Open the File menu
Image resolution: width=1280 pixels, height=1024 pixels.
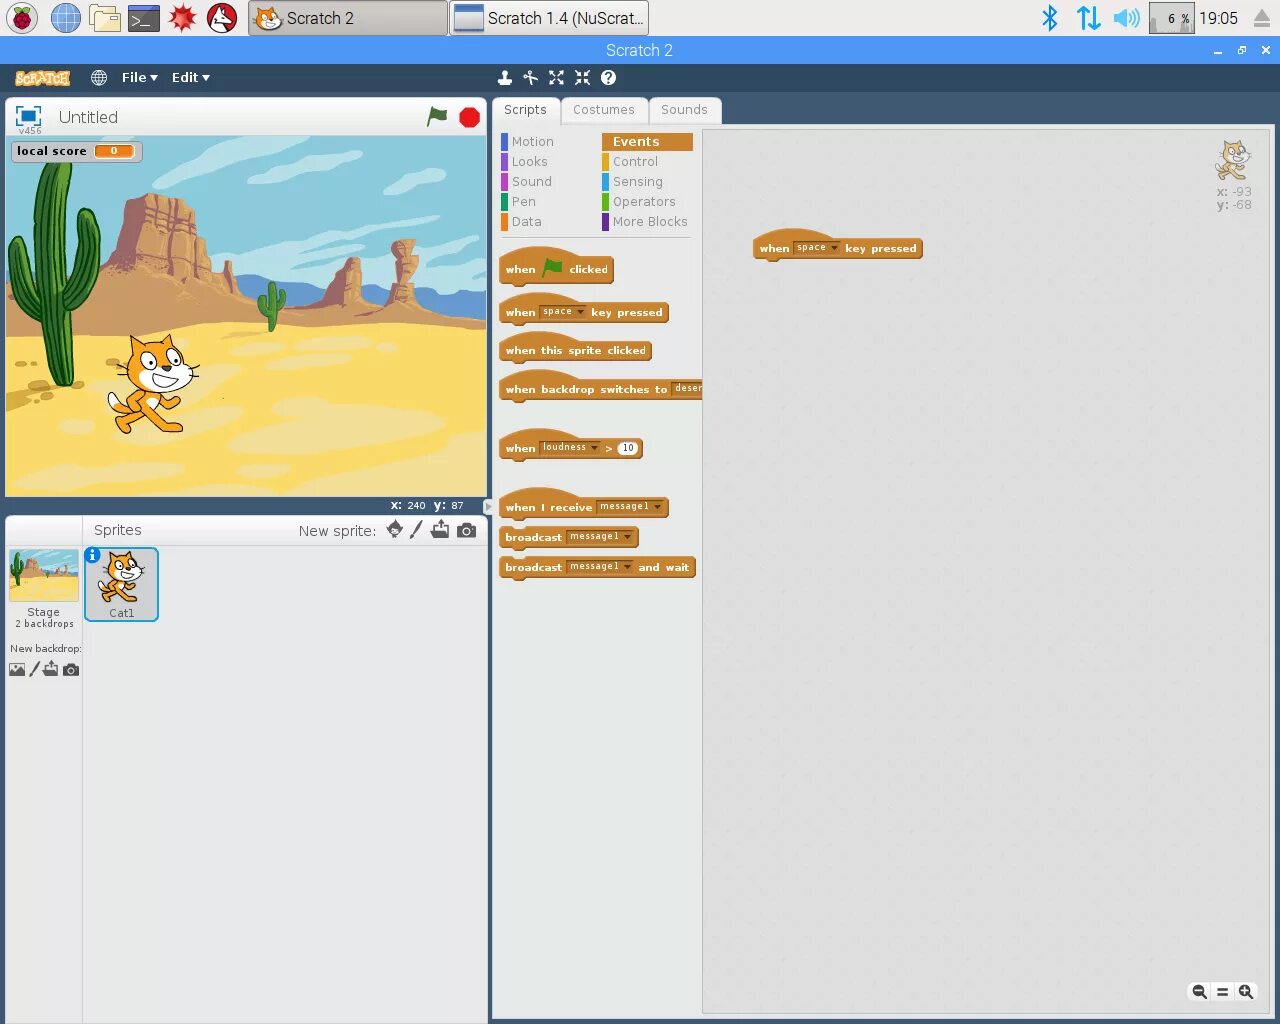(x=139, y=77)
